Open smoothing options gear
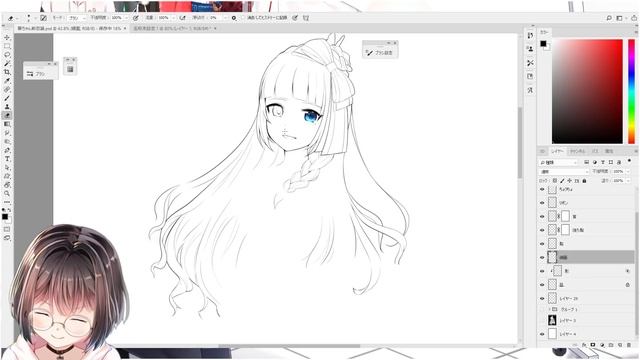Viewport: 640px width, 360px height. tap(234, 18)
